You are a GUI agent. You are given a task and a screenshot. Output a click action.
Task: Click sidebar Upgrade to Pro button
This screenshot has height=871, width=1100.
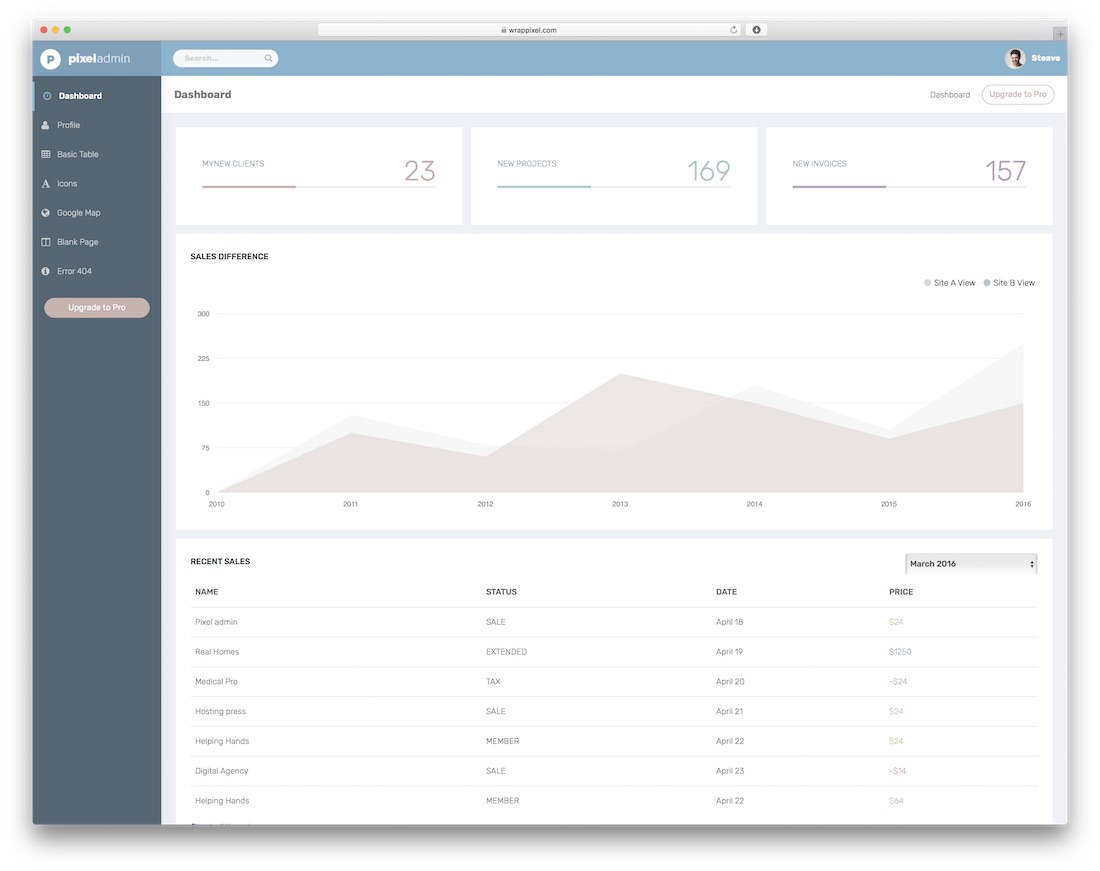tap(97, 308)
